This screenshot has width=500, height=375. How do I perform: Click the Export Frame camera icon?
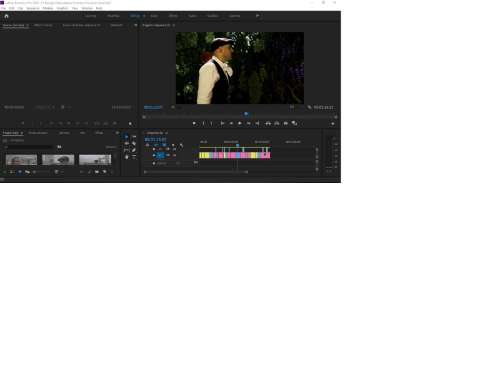point(286,124)
